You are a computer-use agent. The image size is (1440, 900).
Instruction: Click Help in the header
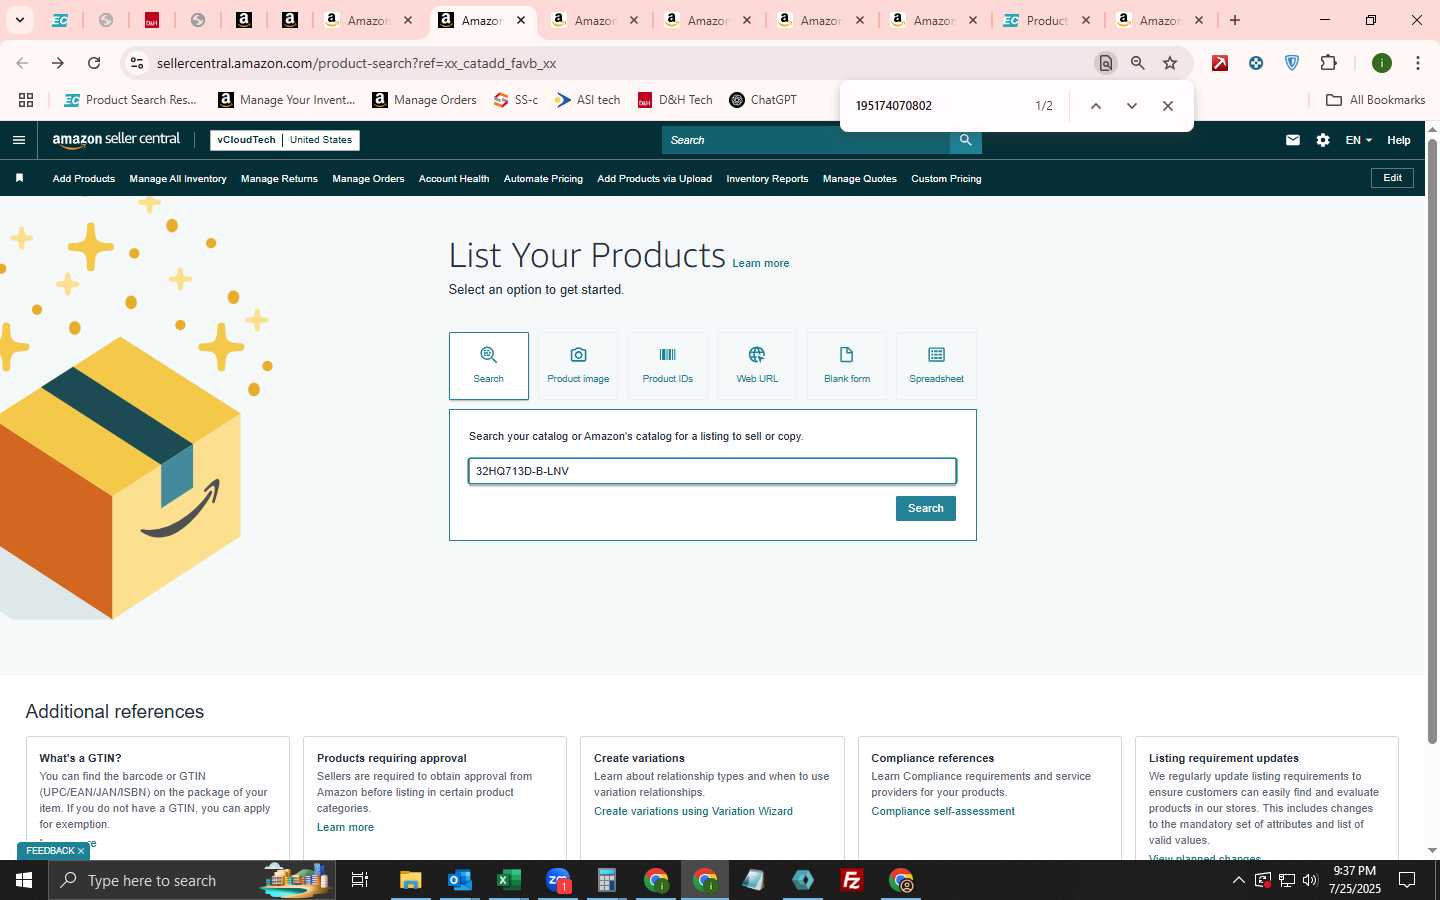(1399, 140)
